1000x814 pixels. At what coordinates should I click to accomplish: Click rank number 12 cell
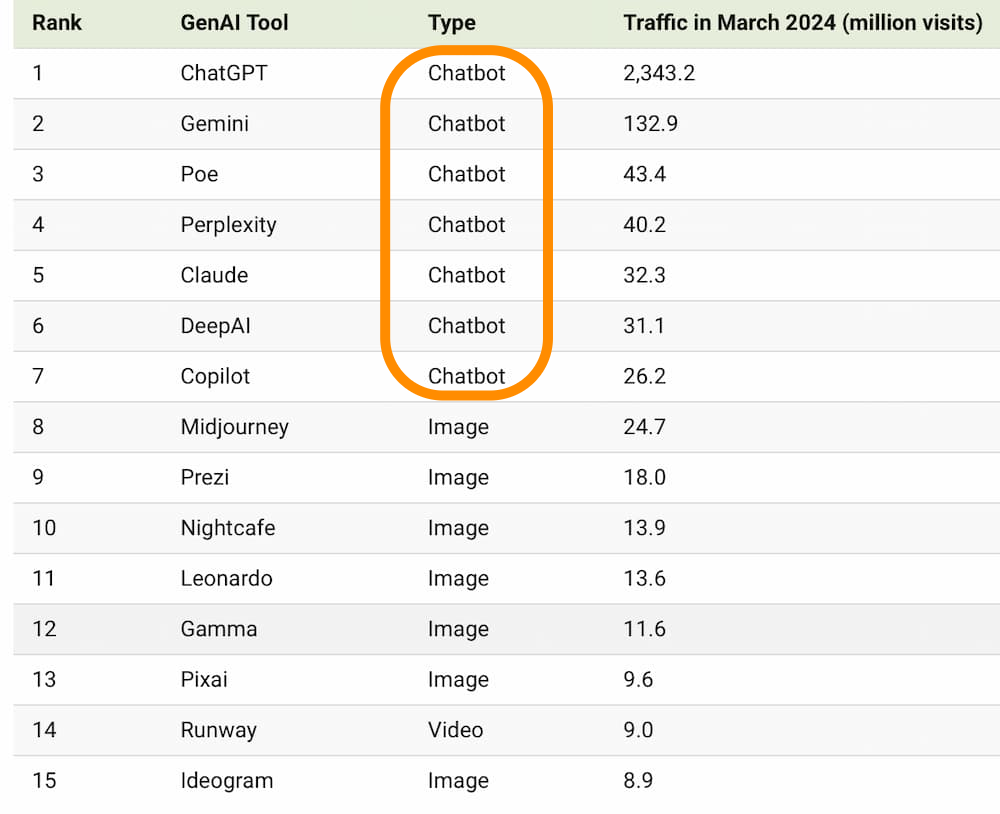pyautogui.click(x=45, y=629)
